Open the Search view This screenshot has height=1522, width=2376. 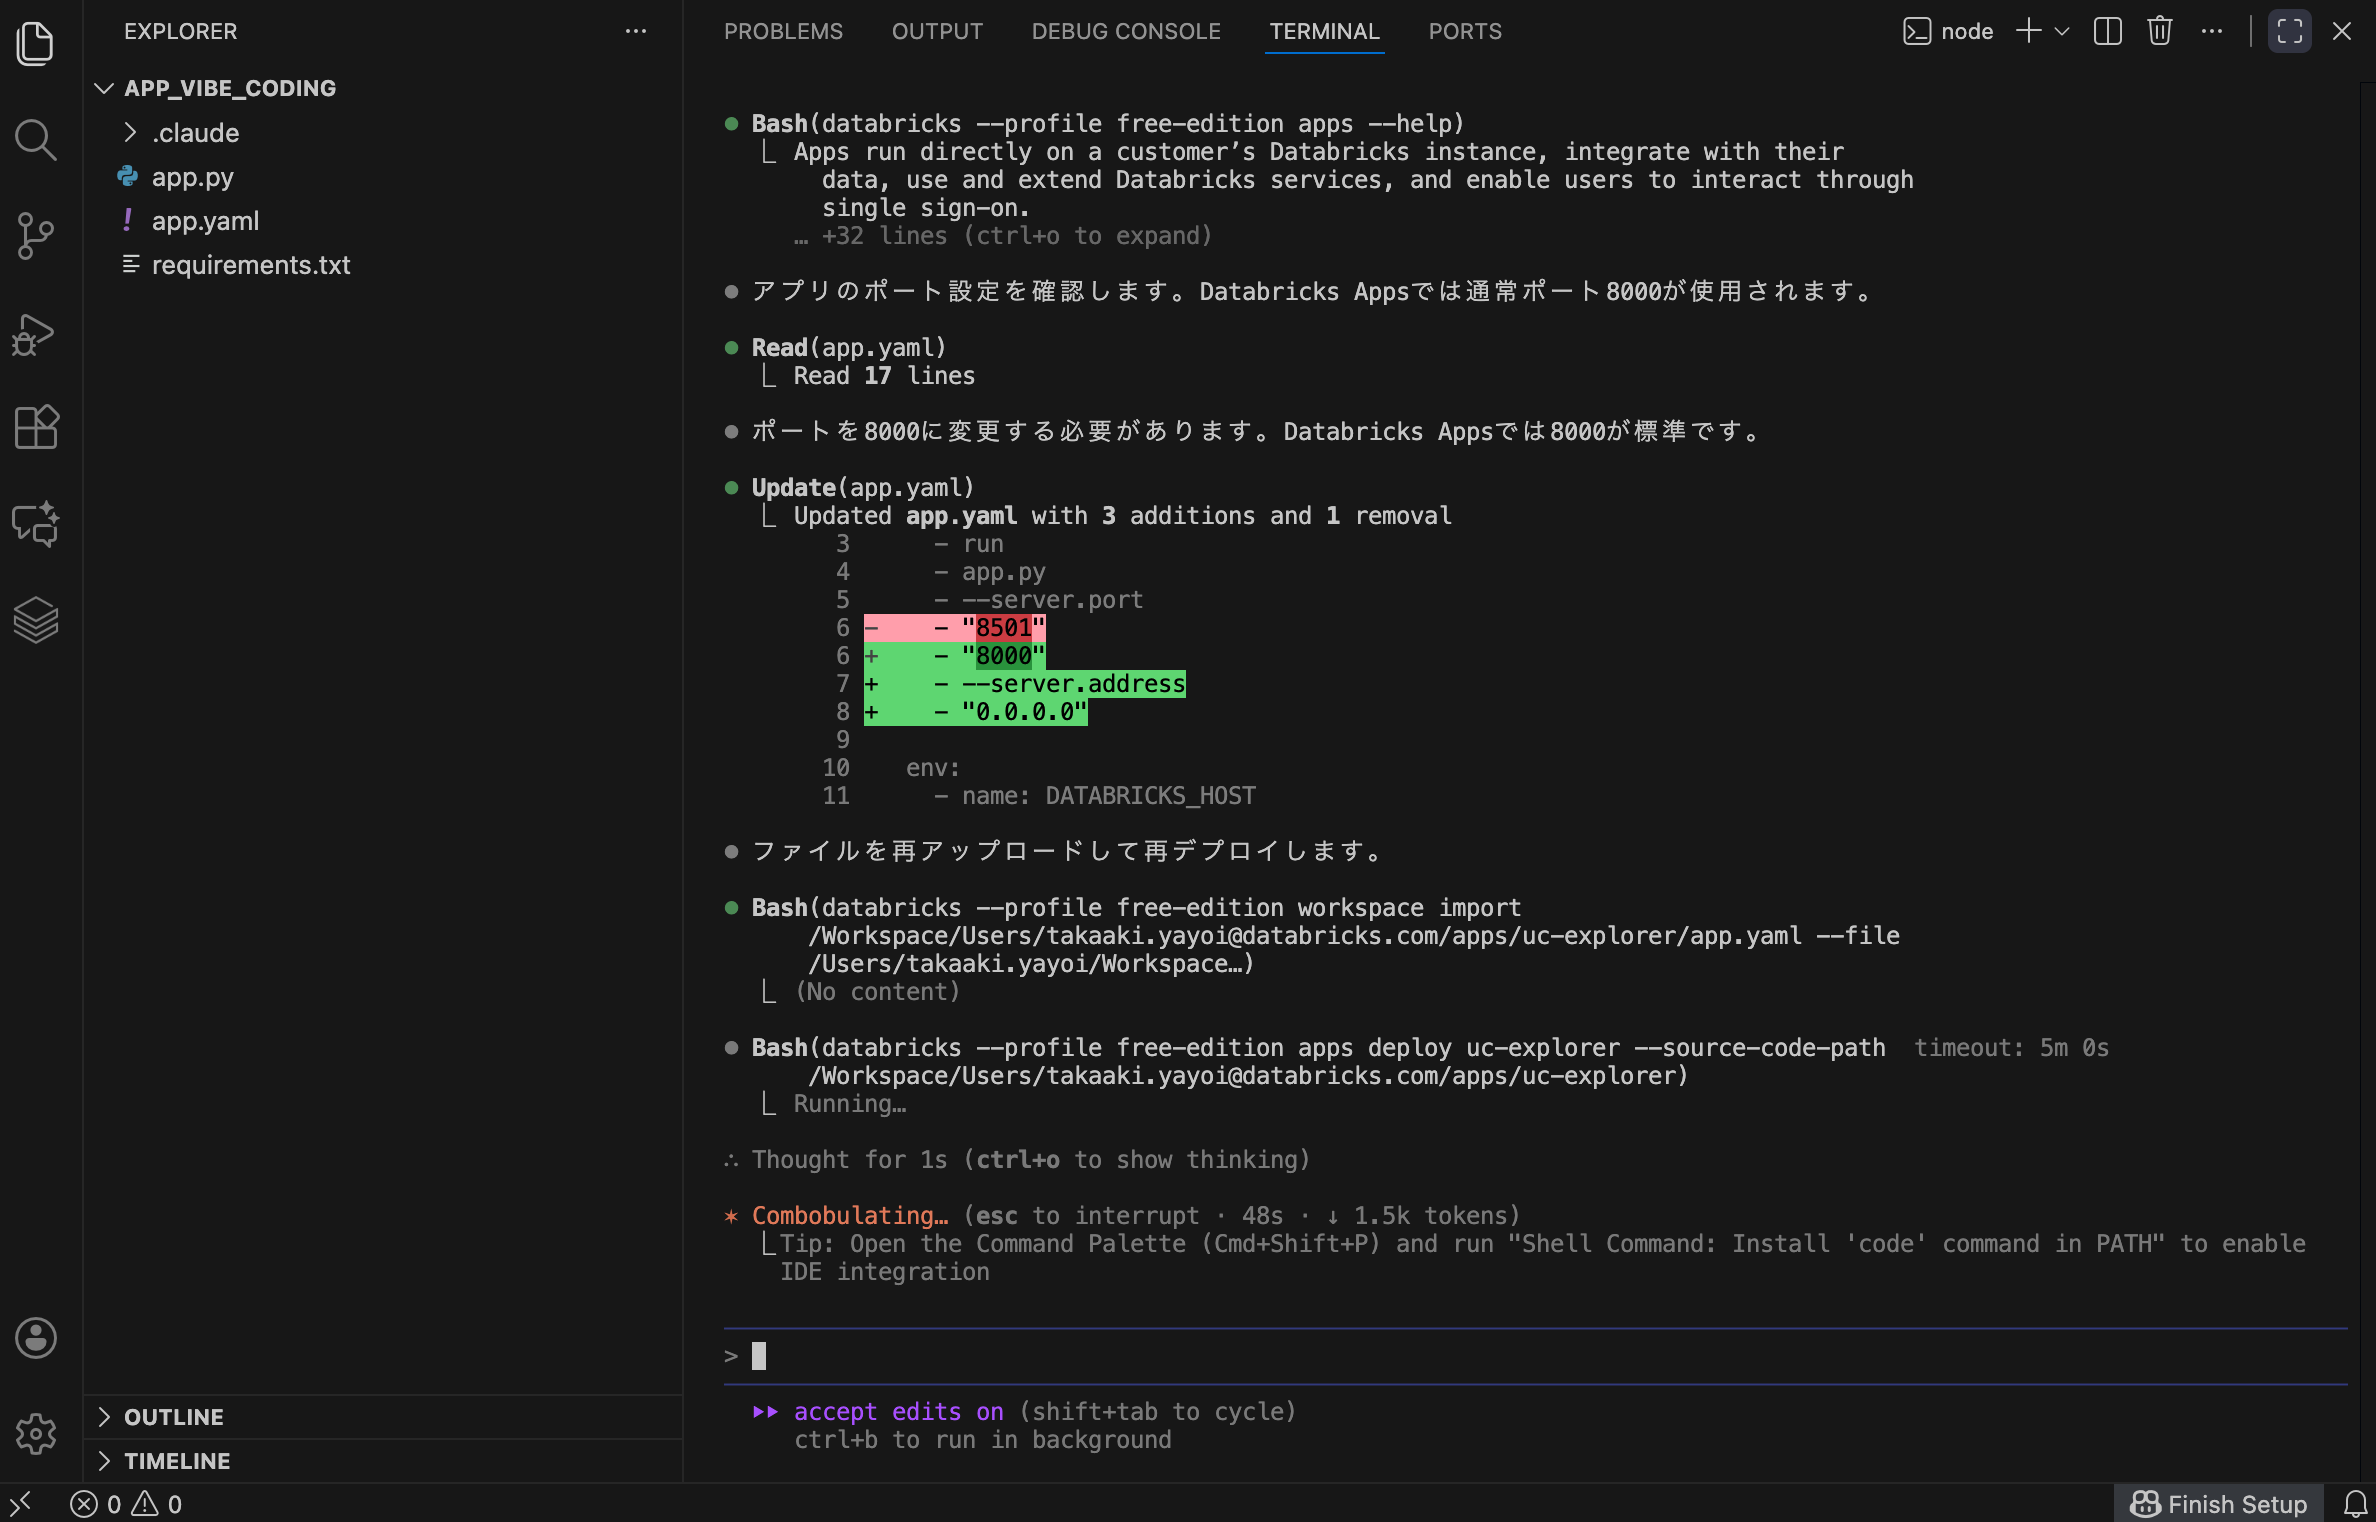36,140
